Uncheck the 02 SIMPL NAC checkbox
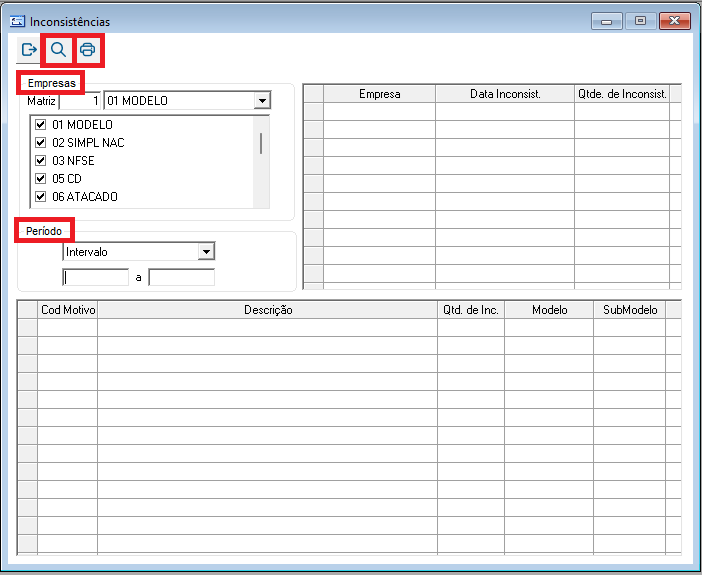This screenshot has height=575, width=702. pyautogui.click(x=41, y=142)
